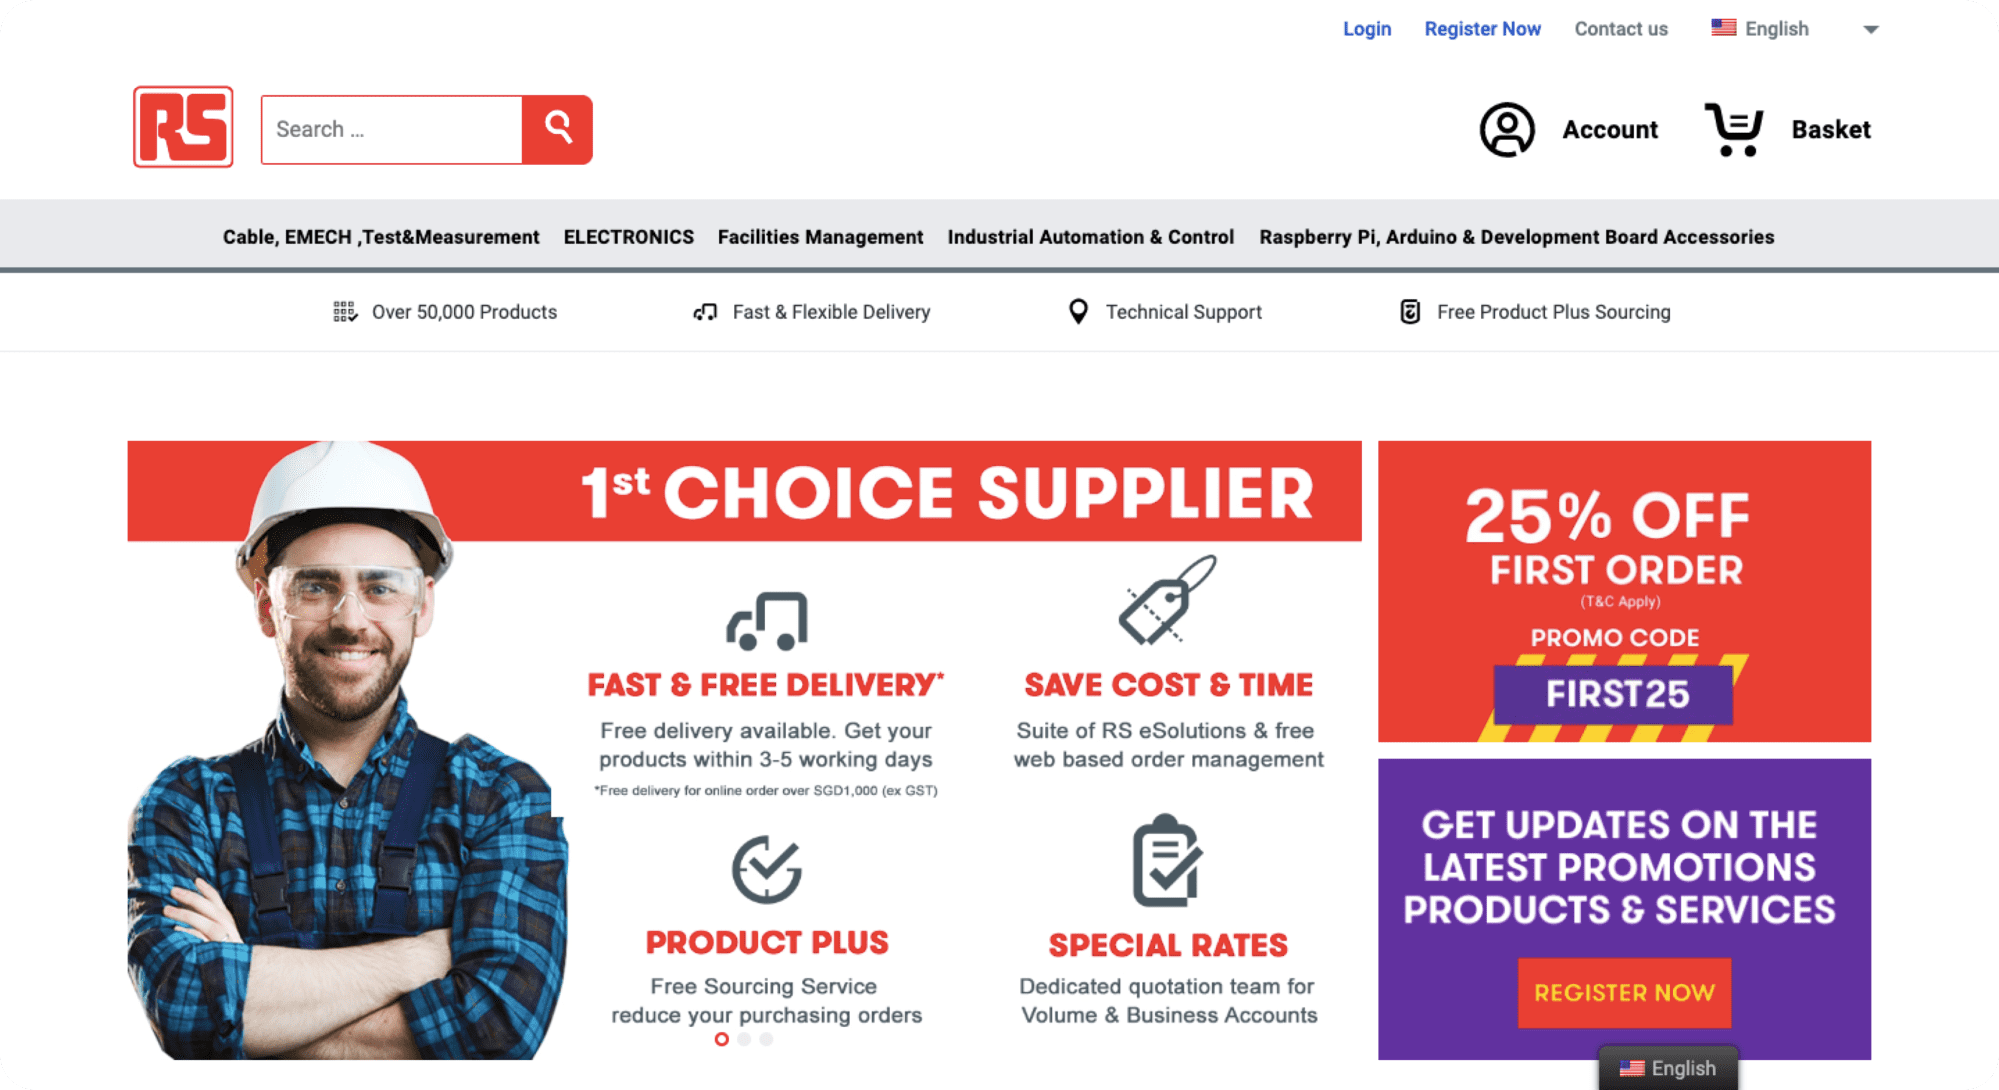Select the ELECTRONICS category menu item
Image resolution: width=1999 pixels, height=1090 pixels.
click(x=628, y=238)
